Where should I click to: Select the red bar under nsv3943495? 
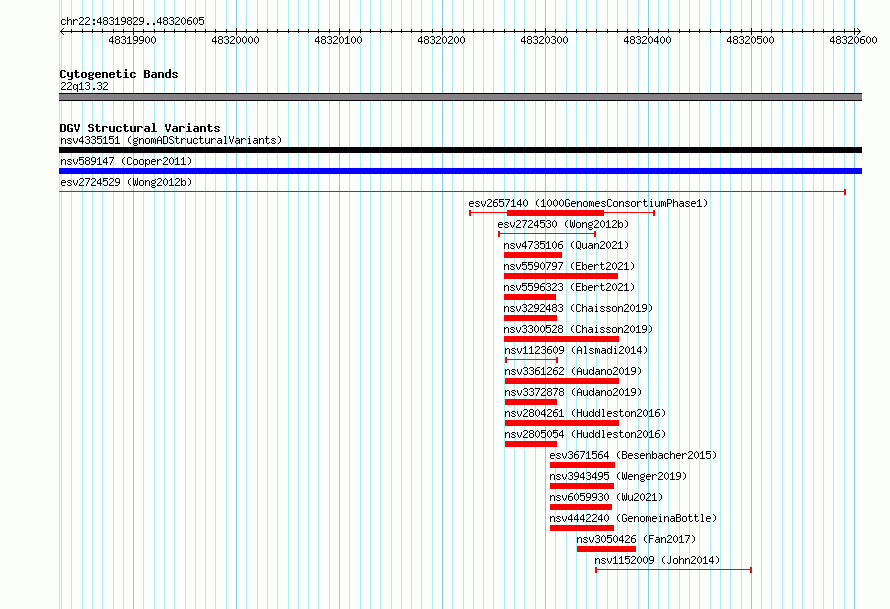coord(582,486)
